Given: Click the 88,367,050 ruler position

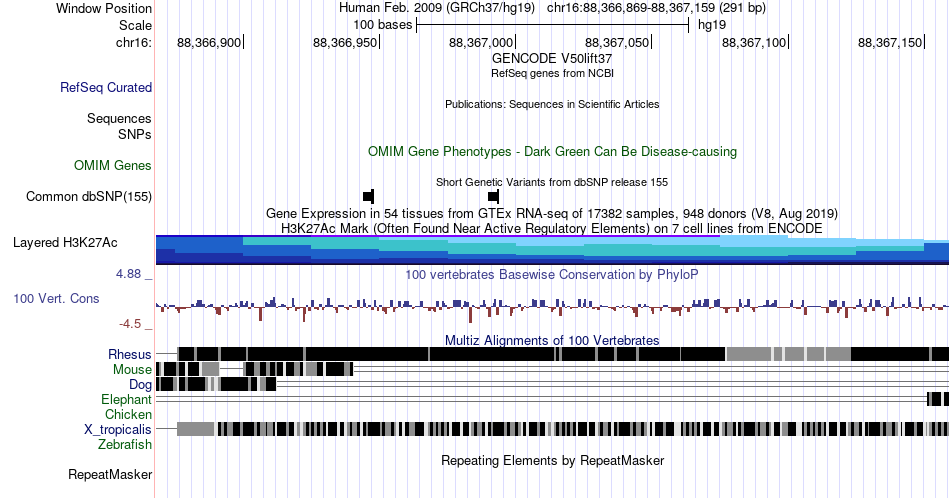Looking at the screenshot, I should point(617,42).
